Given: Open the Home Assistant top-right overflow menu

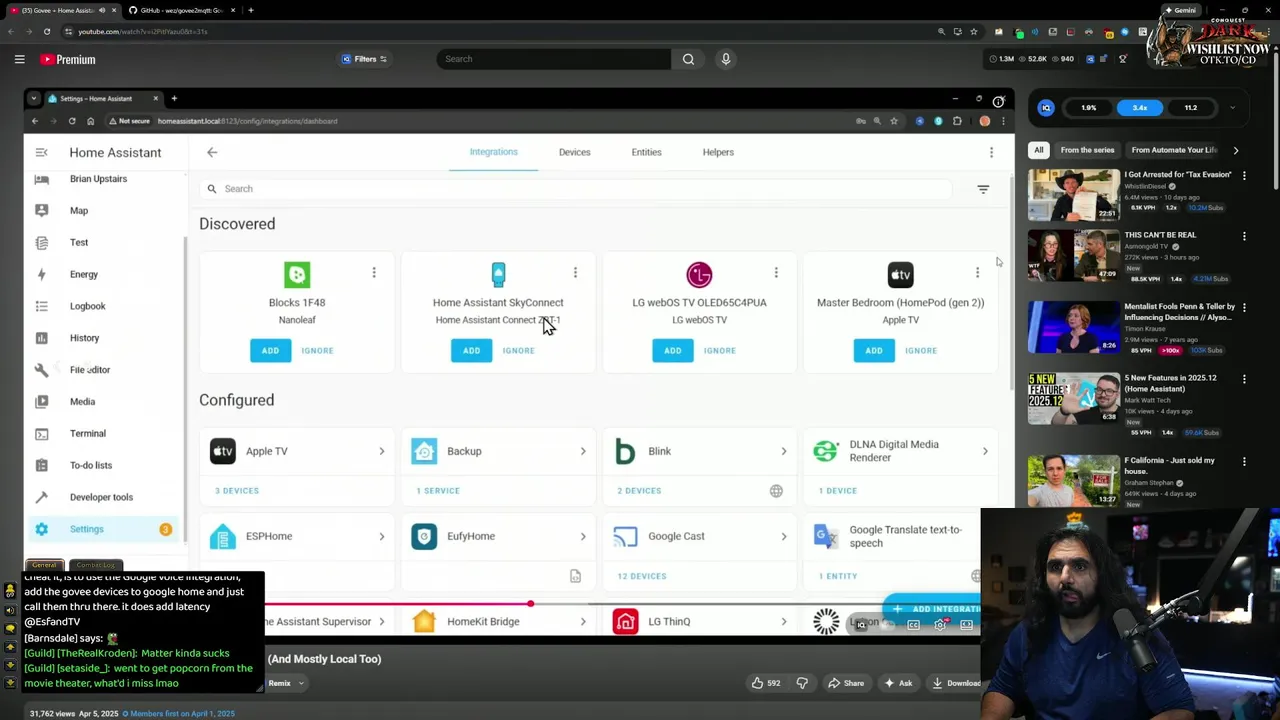Looking at the screenshot, I should 991,152.
